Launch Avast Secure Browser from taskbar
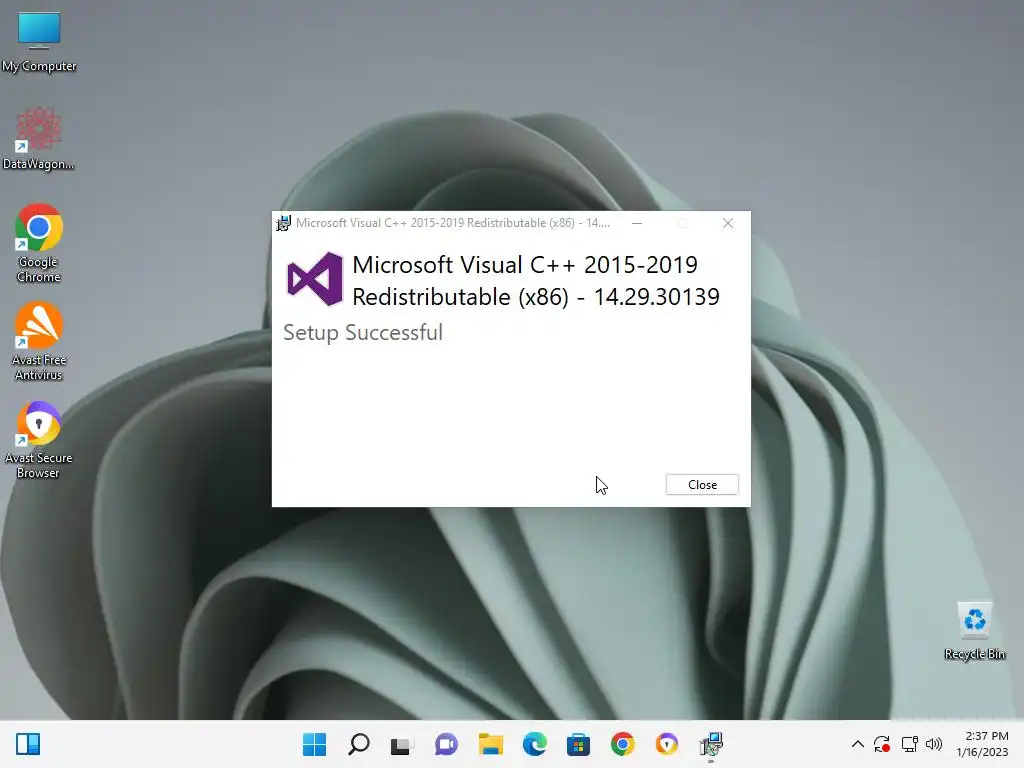This screenshot has height=768, width=1024. pos(666,744)
